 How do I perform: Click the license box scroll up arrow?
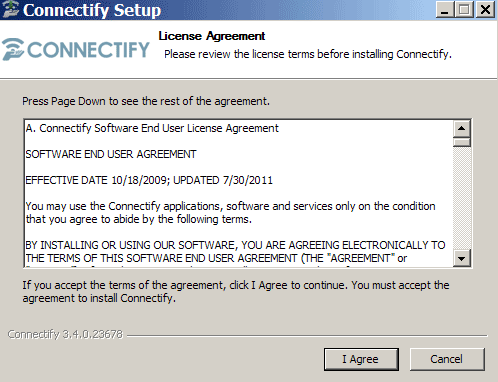(x=462, y=129)
